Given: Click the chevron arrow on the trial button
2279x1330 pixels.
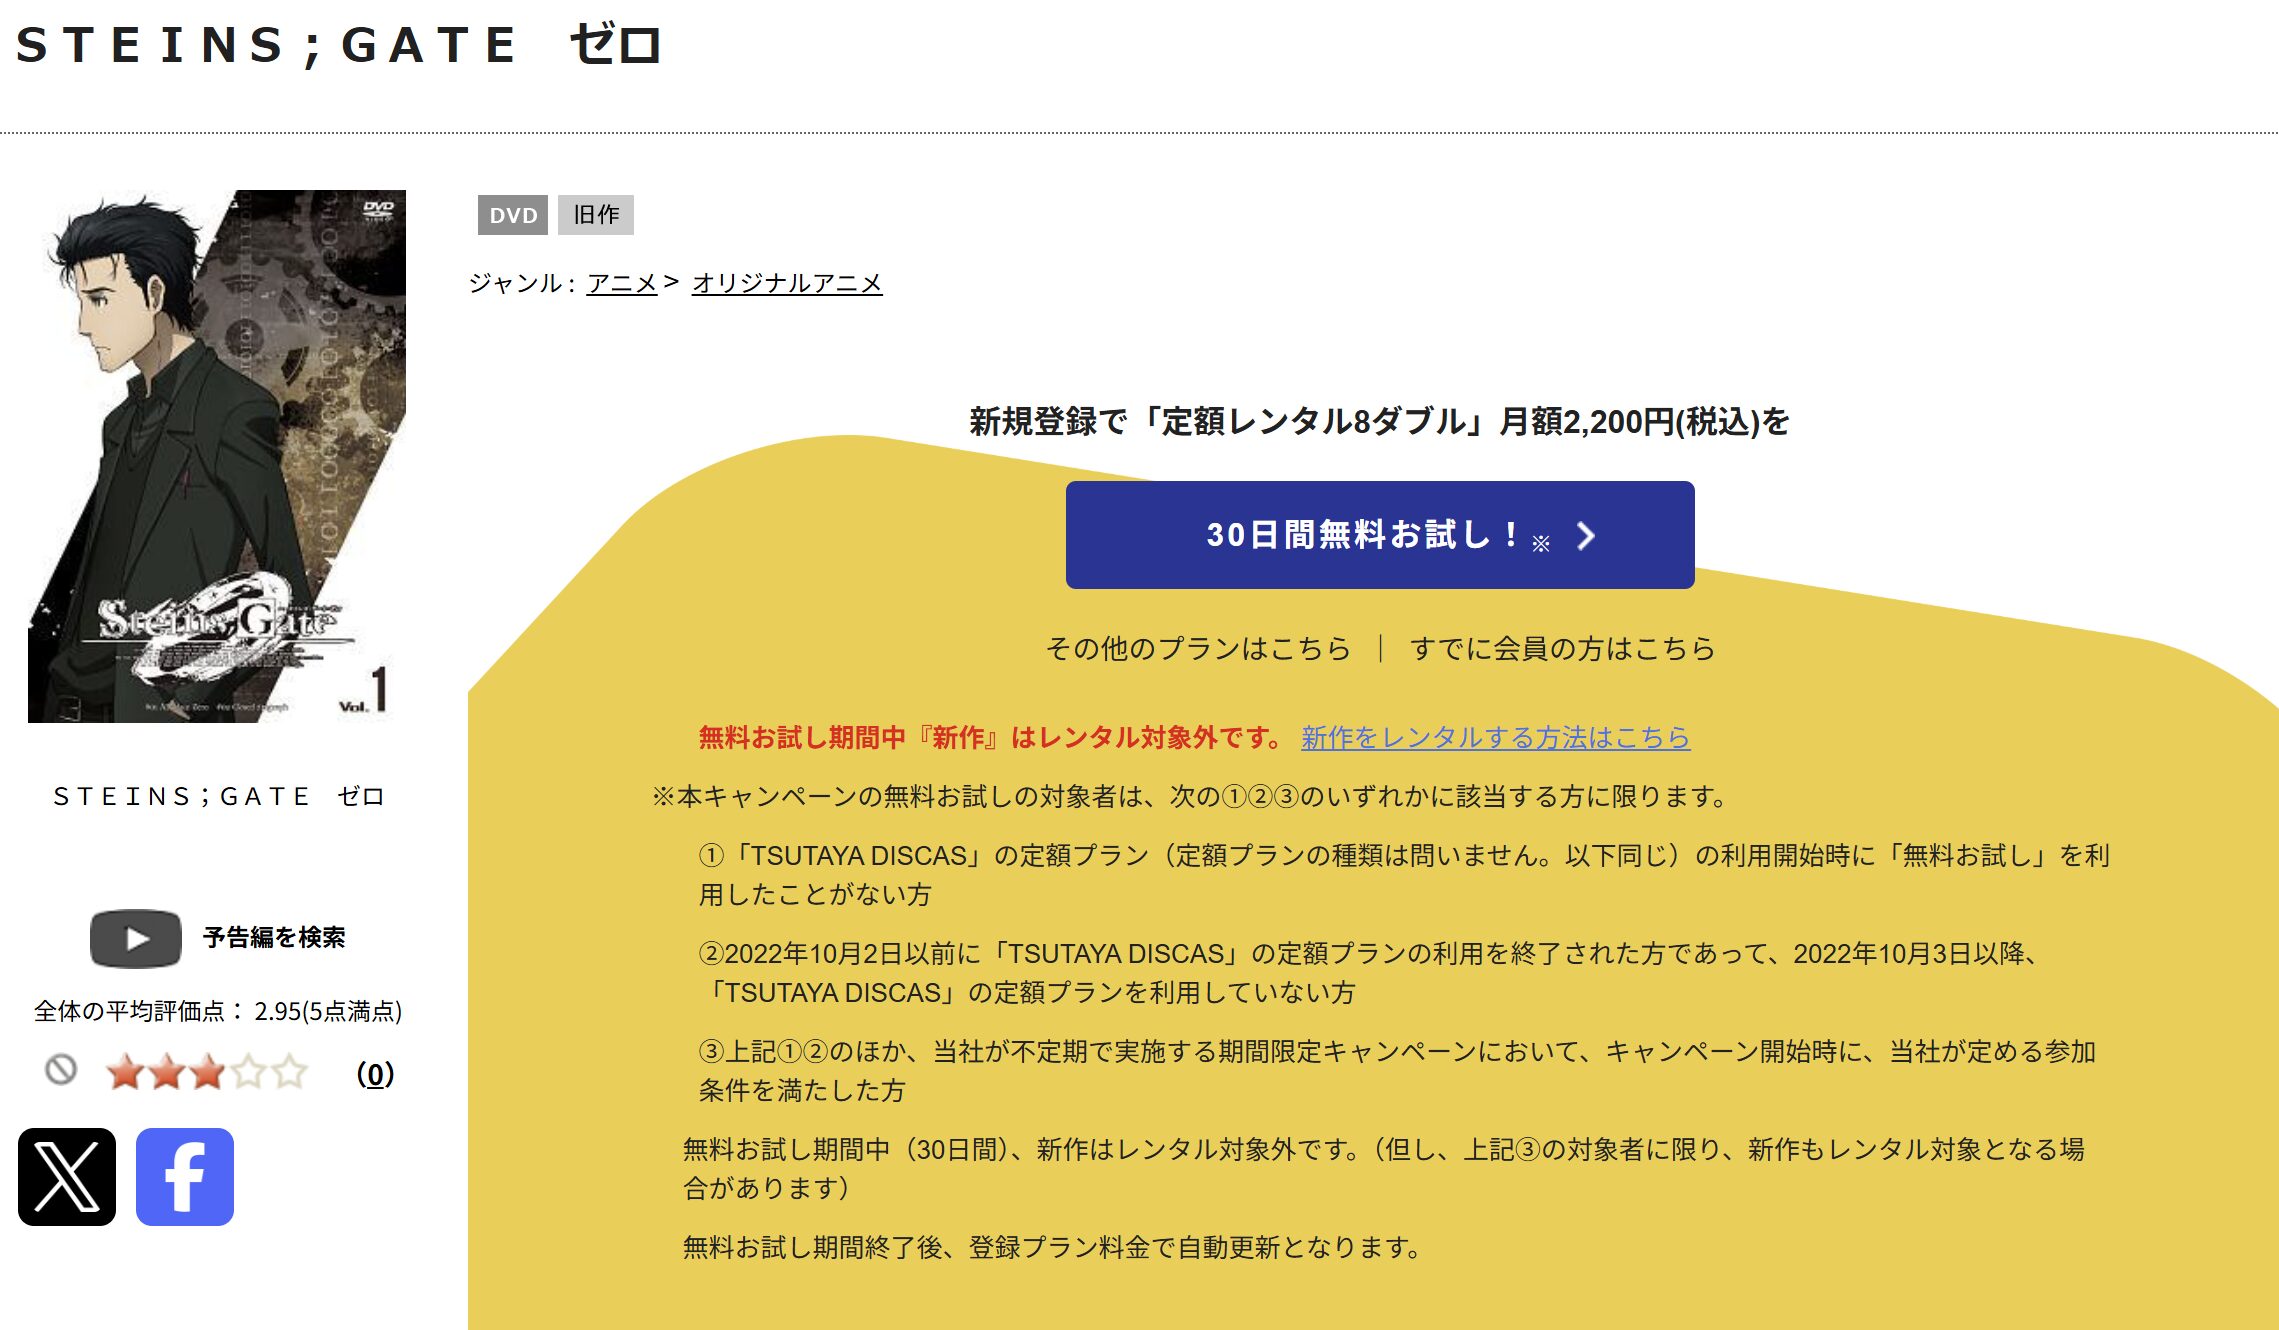Looking at the screenshot, I should (x=1586, y=536).
